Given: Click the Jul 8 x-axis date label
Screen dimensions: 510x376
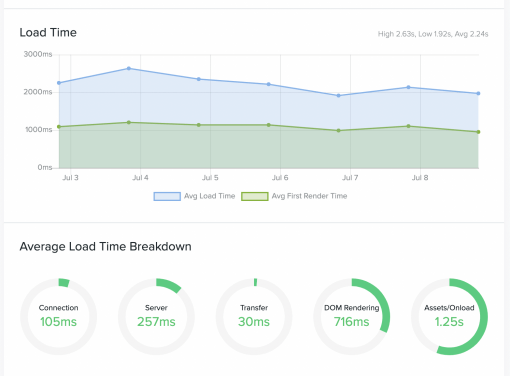Looking at the screenshot, I should coord(420,178).
